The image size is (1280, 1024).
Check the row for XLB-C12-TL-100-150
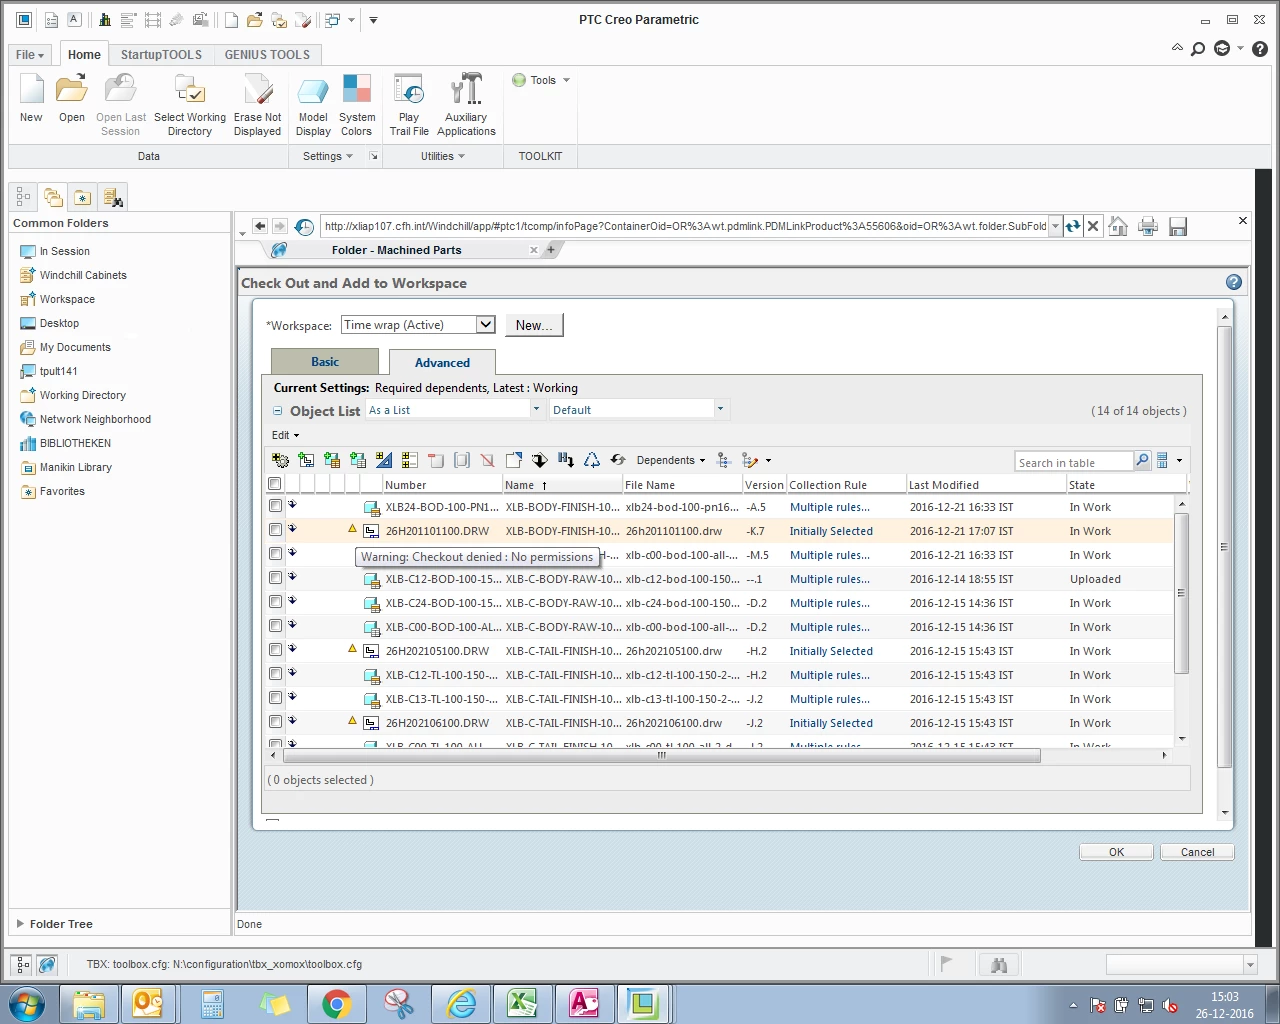275,674
